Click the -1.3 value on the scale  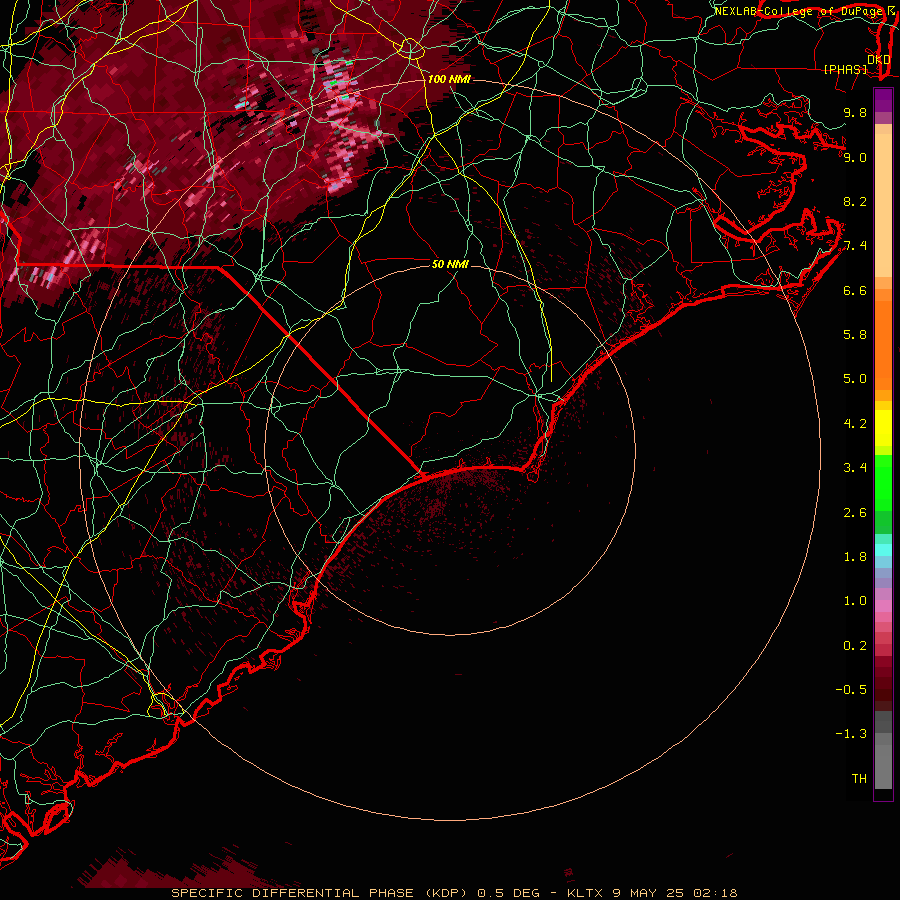coord(851,734)
